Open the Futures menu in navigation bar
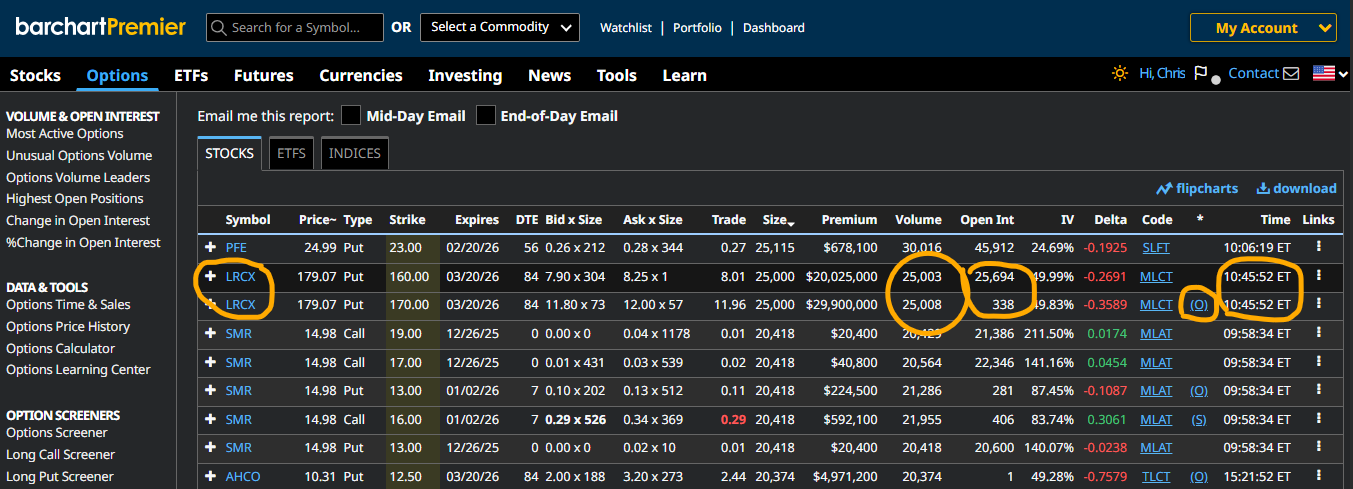 (263, 75)
